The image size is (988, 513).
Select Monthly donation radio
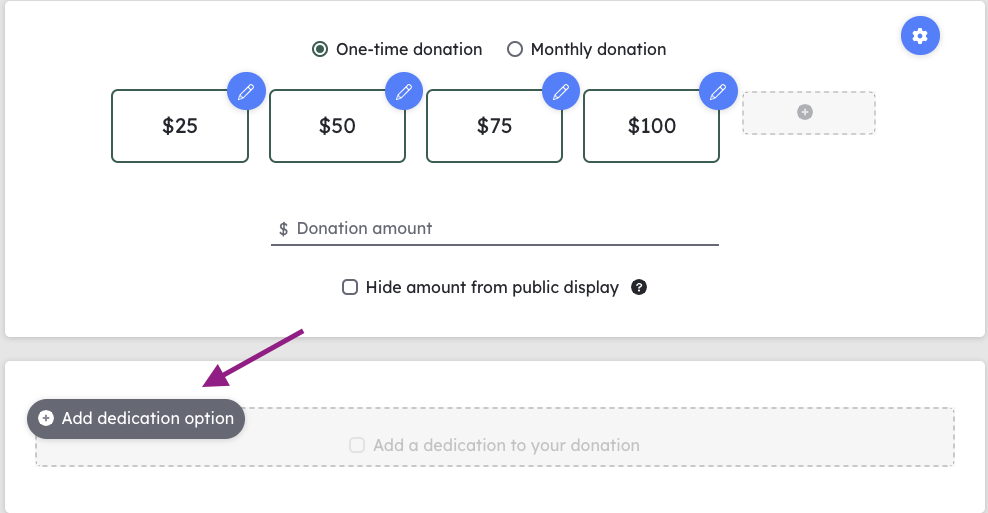(x=515, y=49)
